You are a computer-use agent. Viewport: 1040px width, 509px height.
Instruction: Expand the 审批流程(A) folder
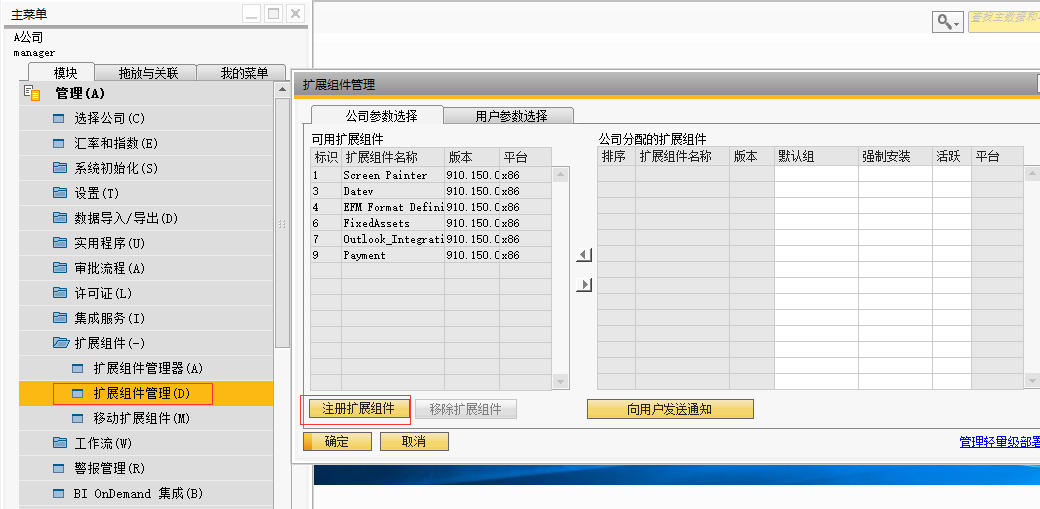[x=146, y=268]
